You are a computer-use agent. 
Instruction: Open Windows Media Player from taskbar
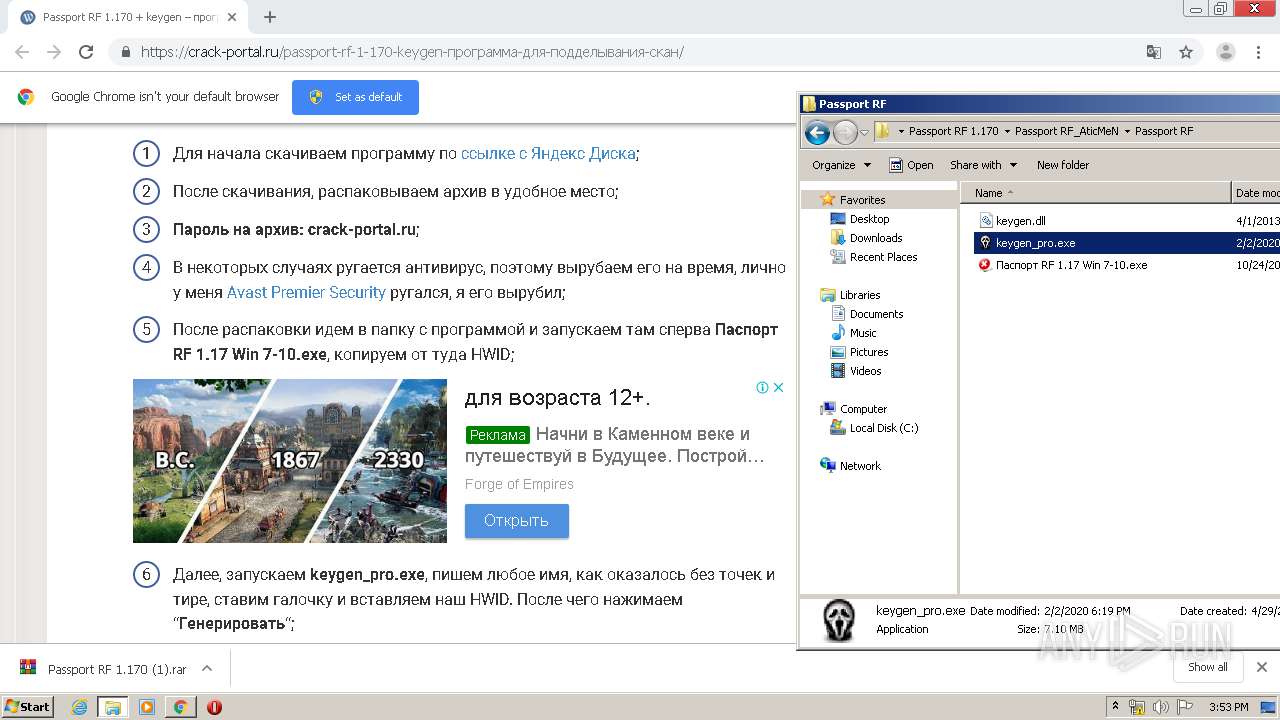coord(147,707)
